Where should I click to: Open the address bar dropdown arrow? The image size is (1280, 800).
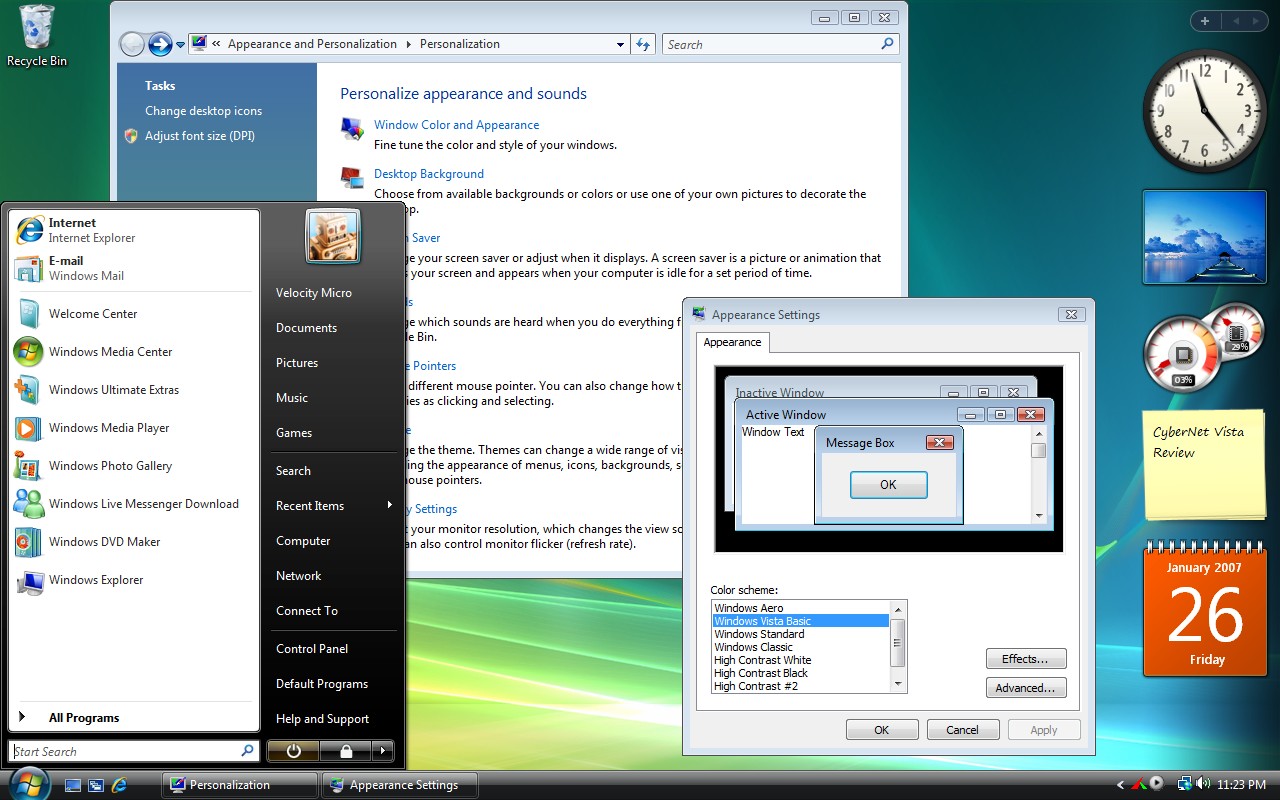tap(621, 44)
